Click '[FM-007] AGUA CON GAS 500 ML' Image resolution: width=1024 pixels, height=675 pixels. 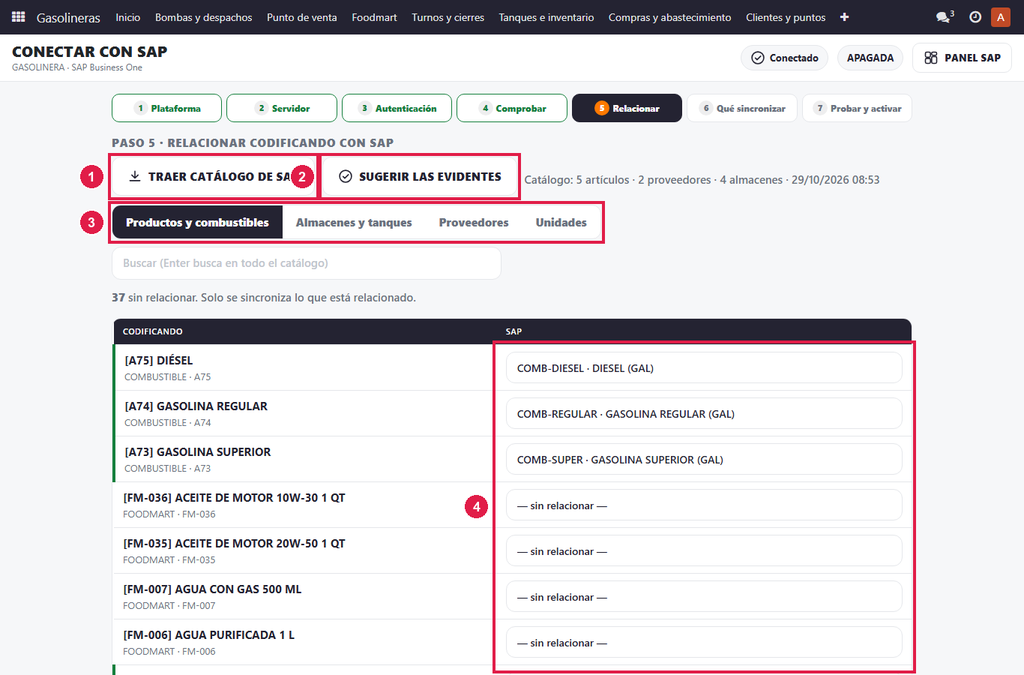[212, 589]
